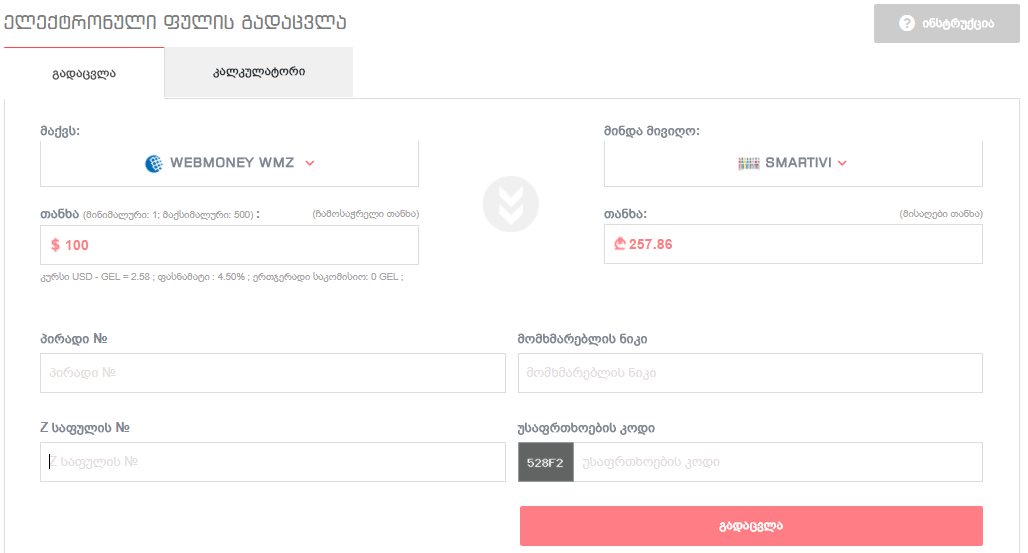Switch to the კალკულატორი tab
Image resolution: width=1028 pixels, height=553 pixels.
point(258,72)
